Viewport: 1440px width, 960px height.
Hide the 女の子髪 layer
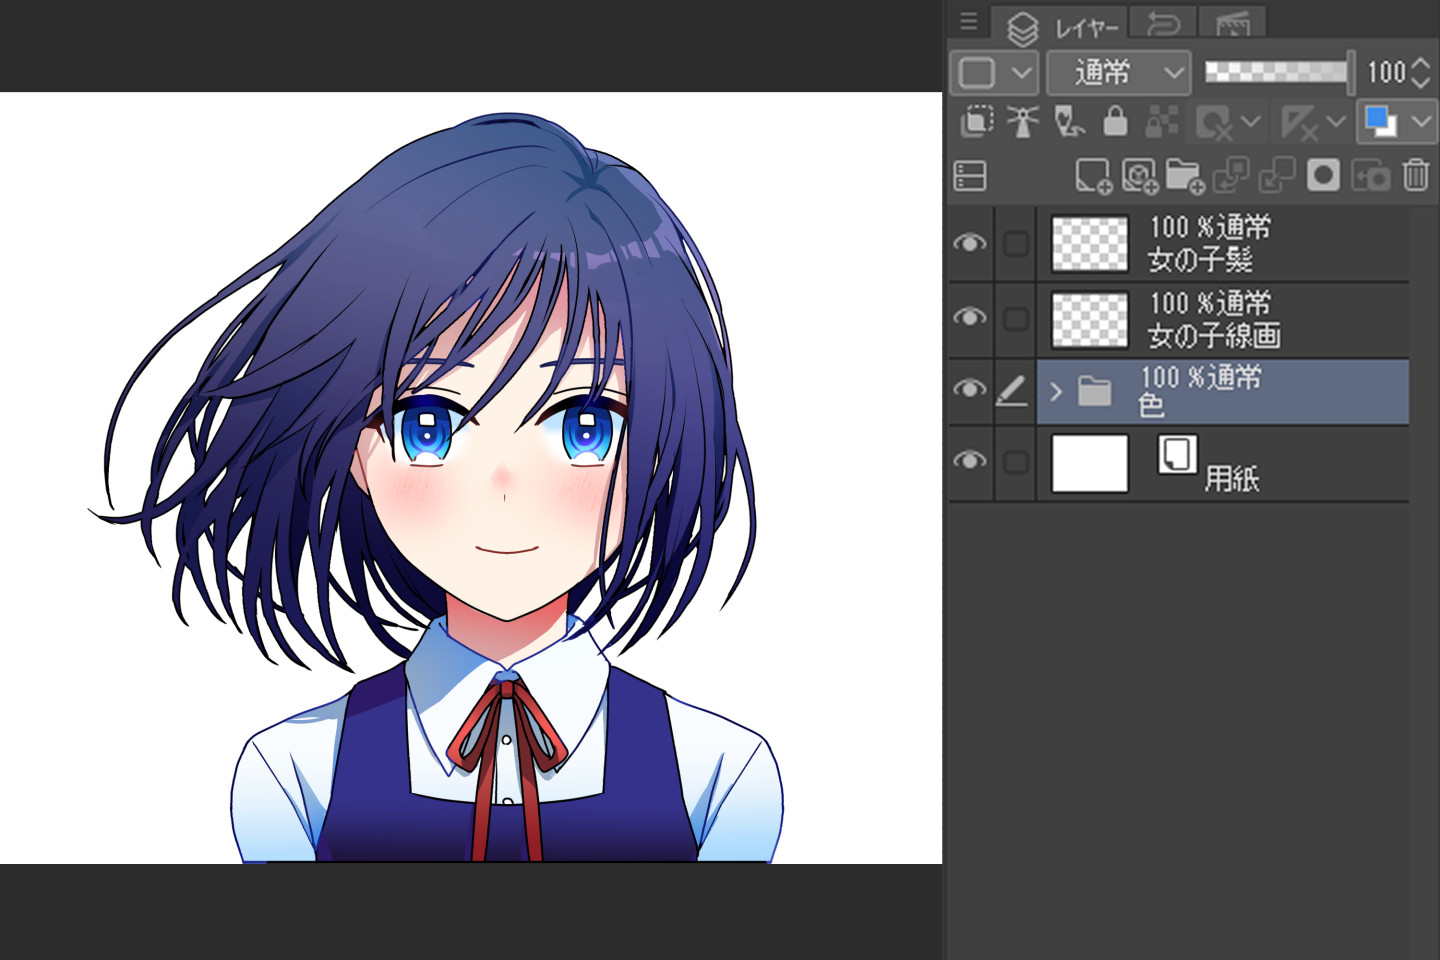pos(968,243)
